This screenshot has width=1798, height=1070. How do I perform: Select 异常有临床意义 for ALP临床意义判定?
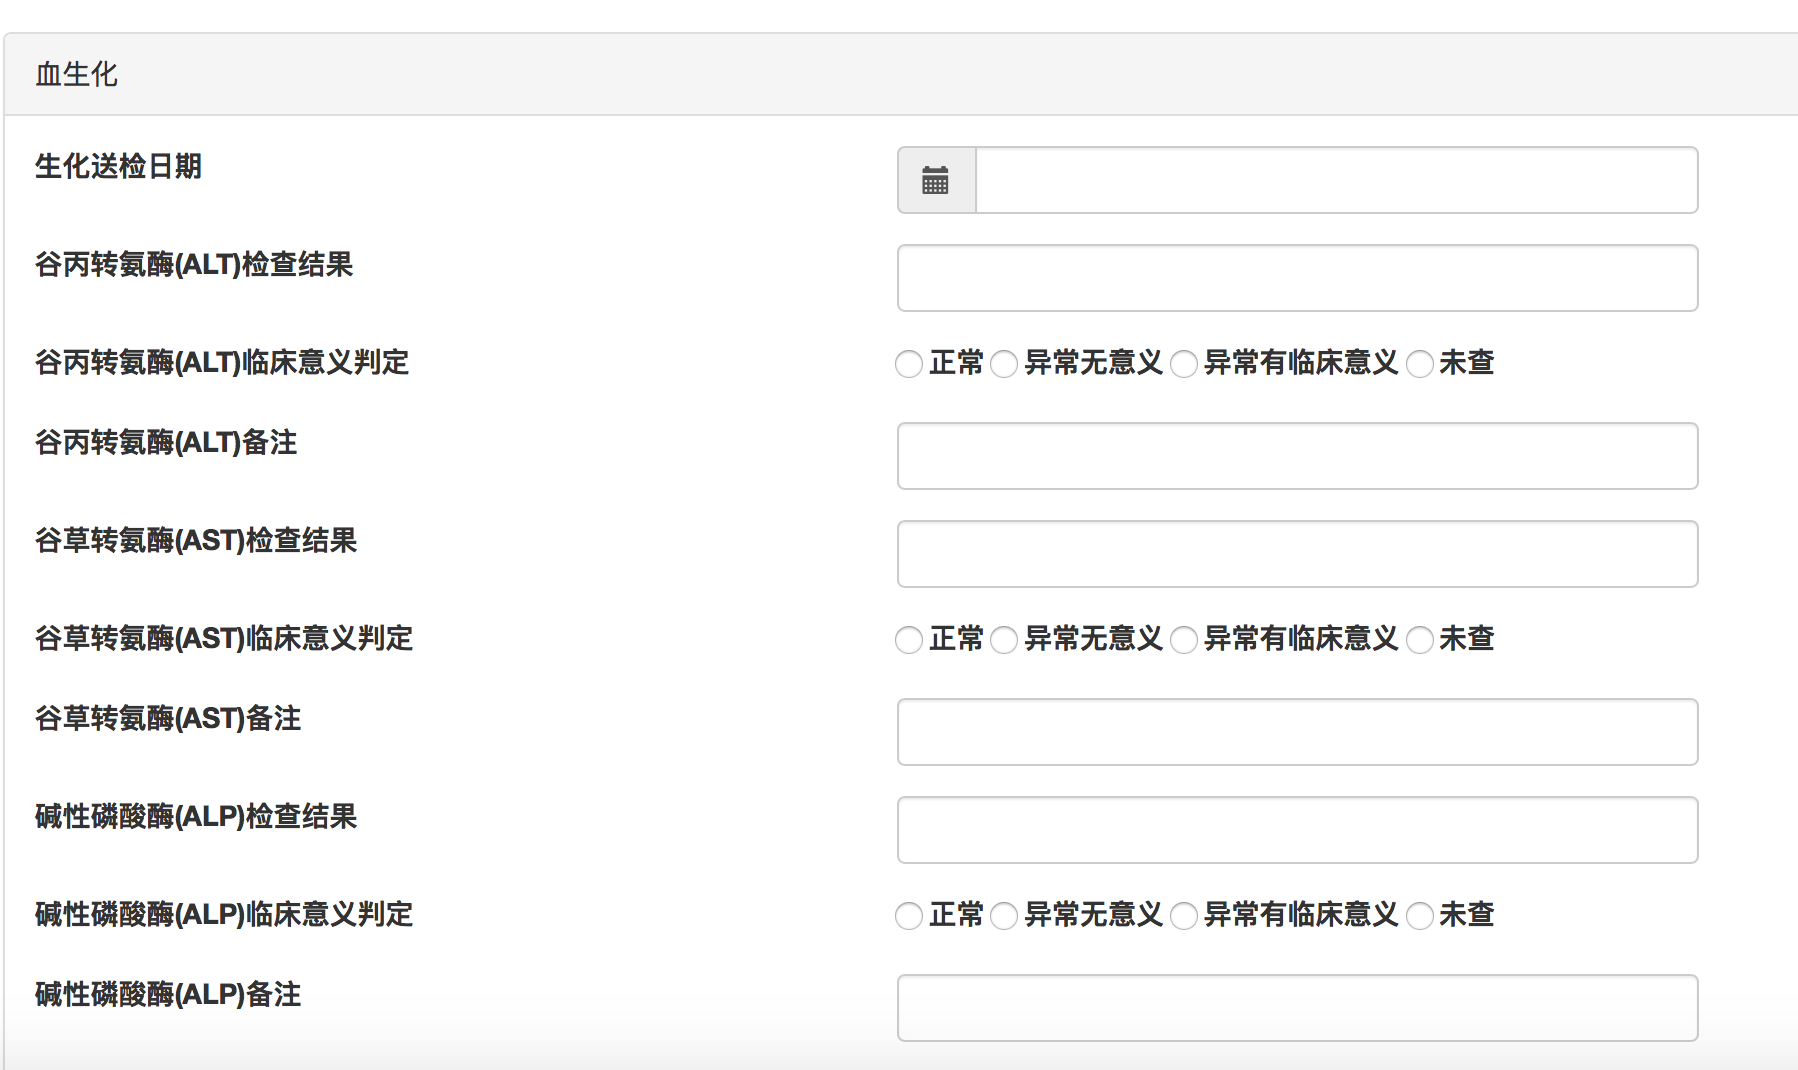1184,916
